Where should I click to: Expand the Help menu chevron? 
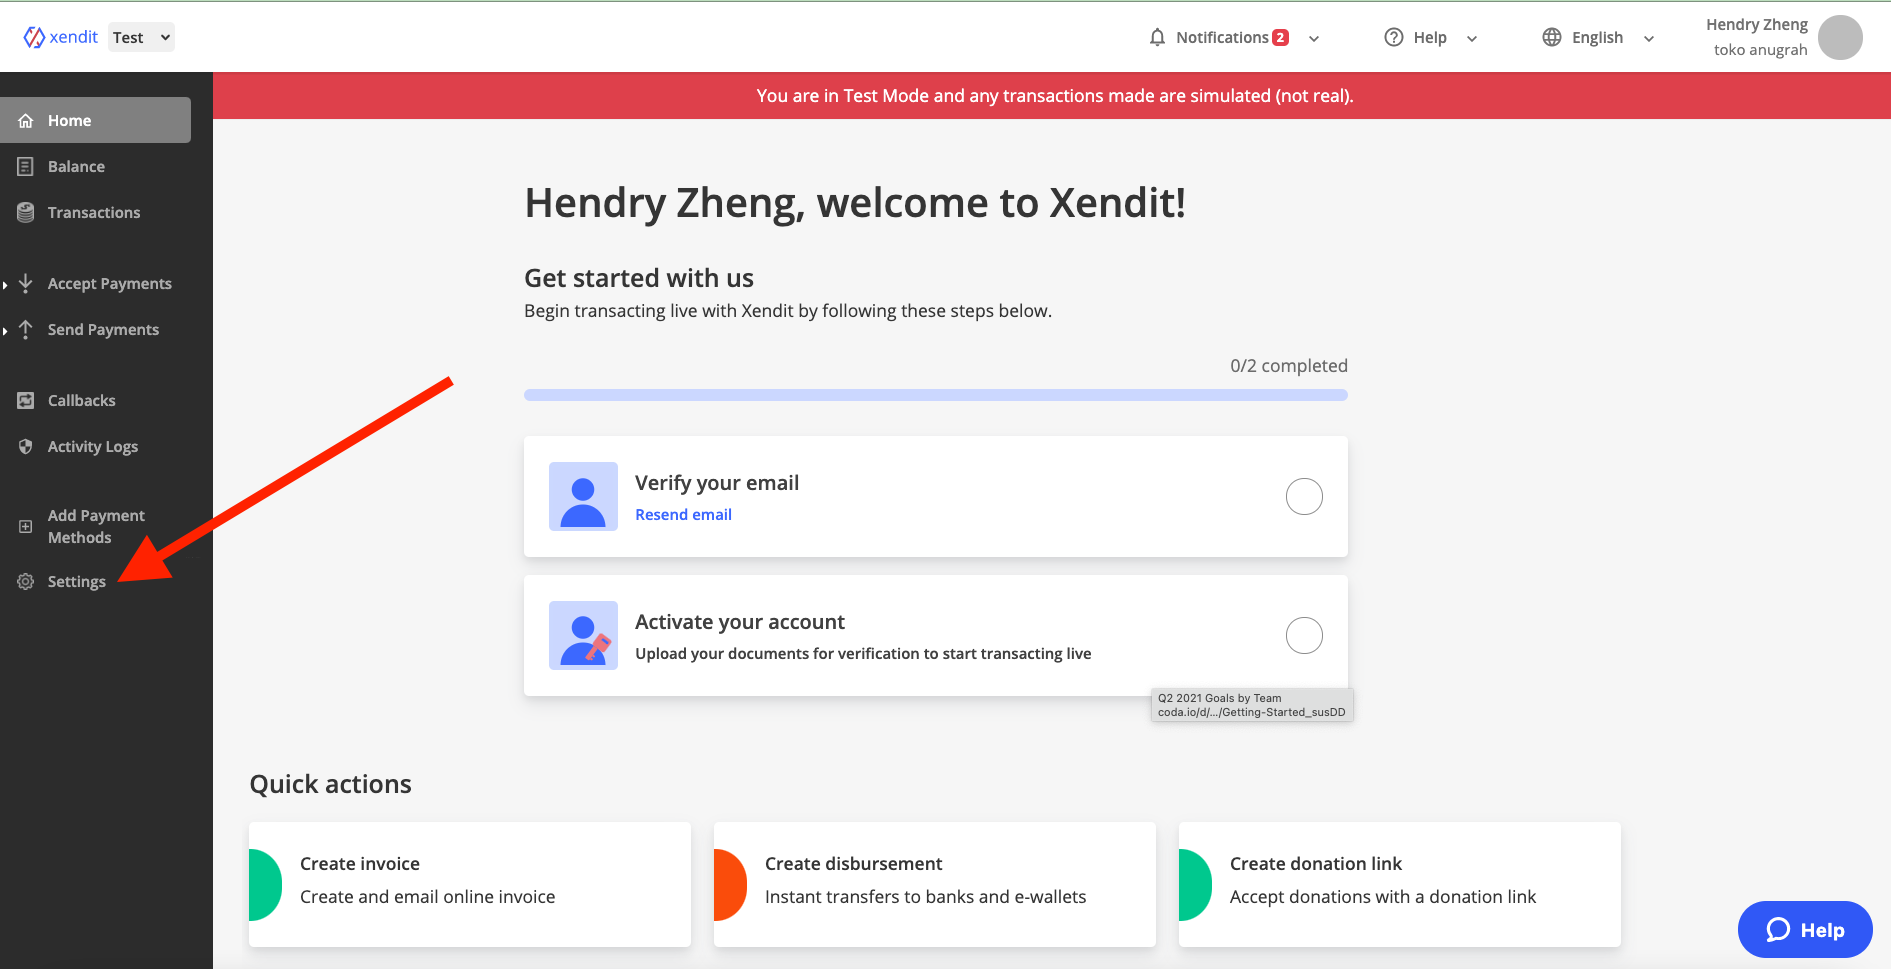(x=1472, y=39)
